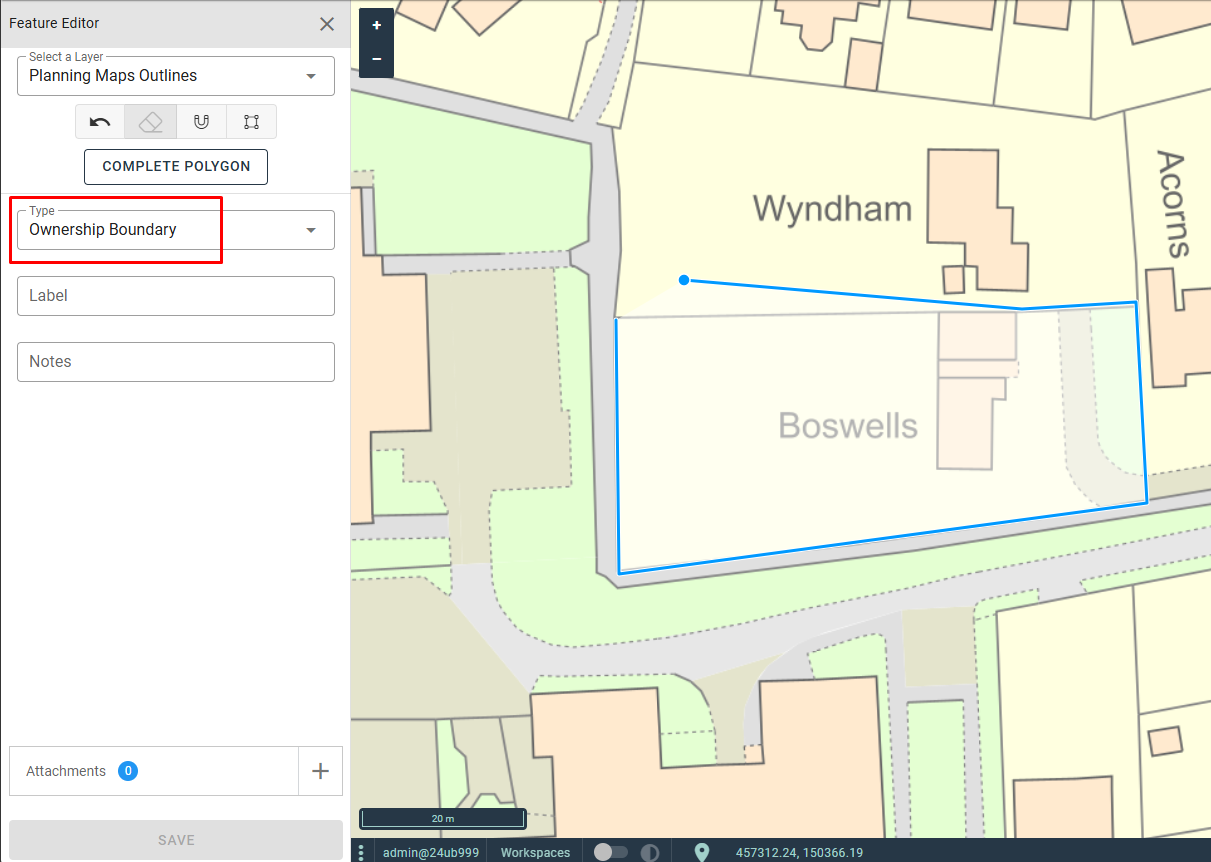Viewport: 1211px width, 862px height.
Task: Open the Workspaces menu
Action: coord(535,853)
